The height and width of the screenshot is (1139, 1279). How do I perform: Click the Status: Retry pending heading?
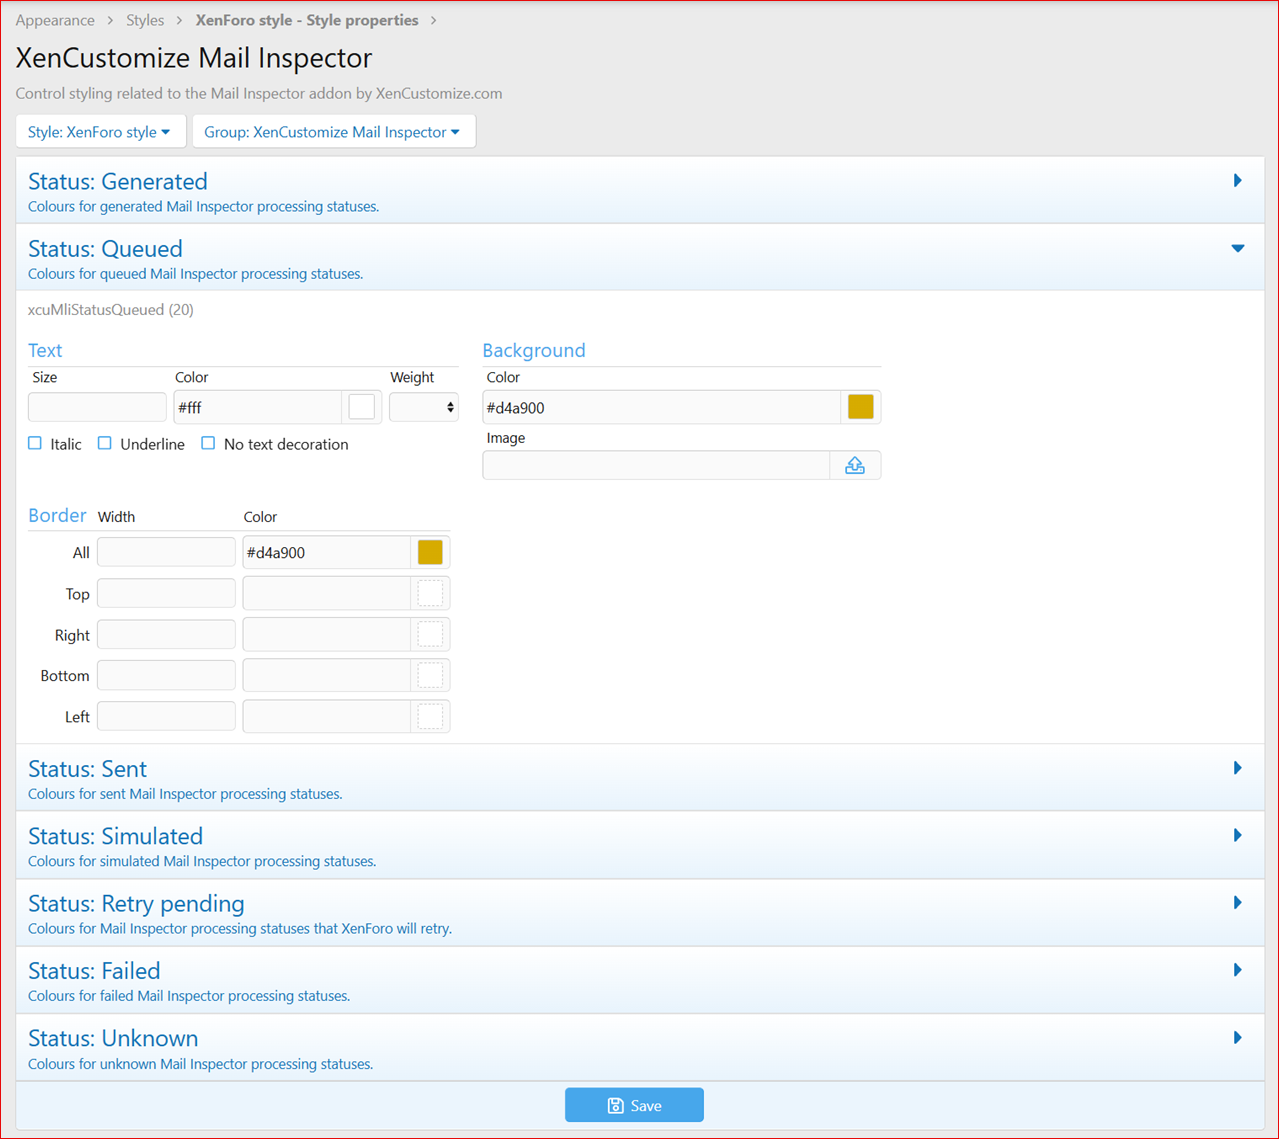pos(136,903)
